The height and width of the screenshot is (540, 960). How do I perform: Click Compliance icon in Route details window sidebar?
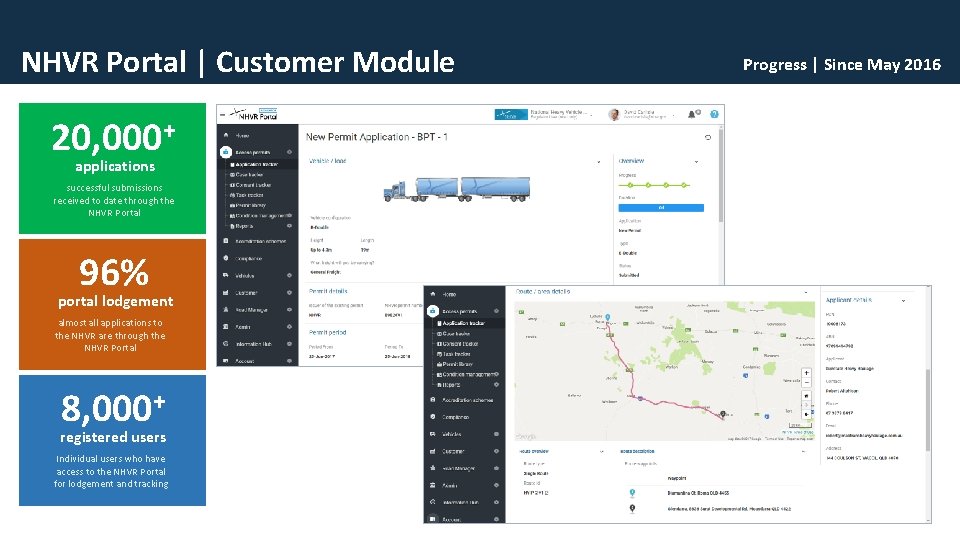[433, 417]
